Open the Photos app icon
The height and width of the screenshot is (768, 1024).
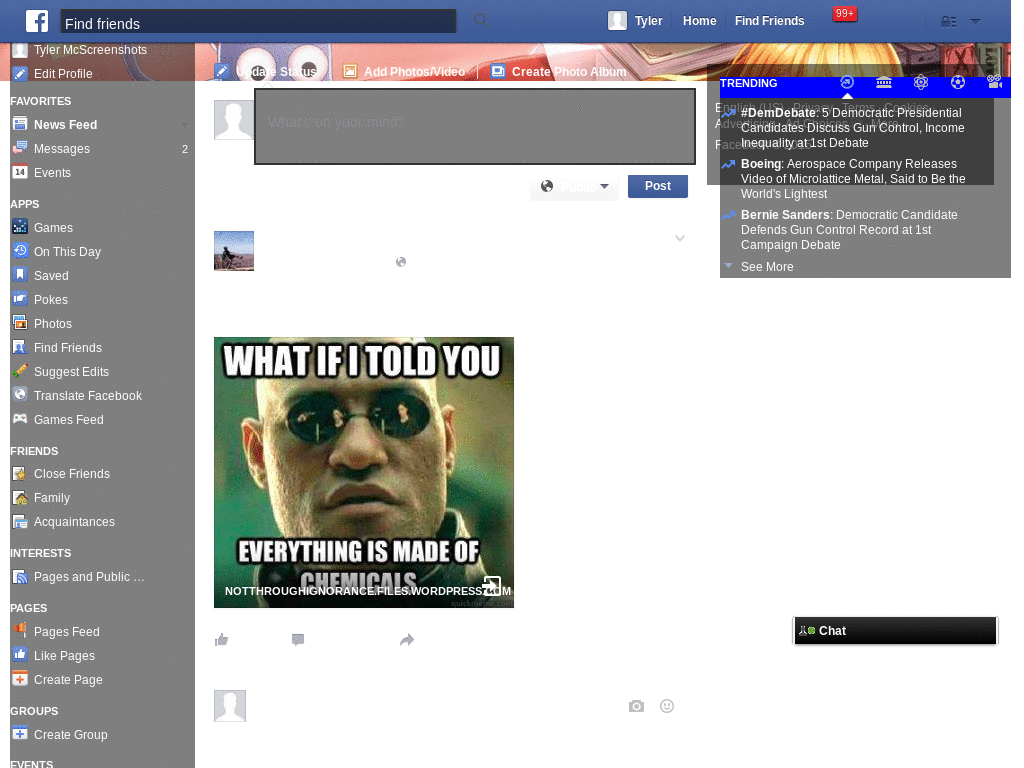tap(20, 323)
